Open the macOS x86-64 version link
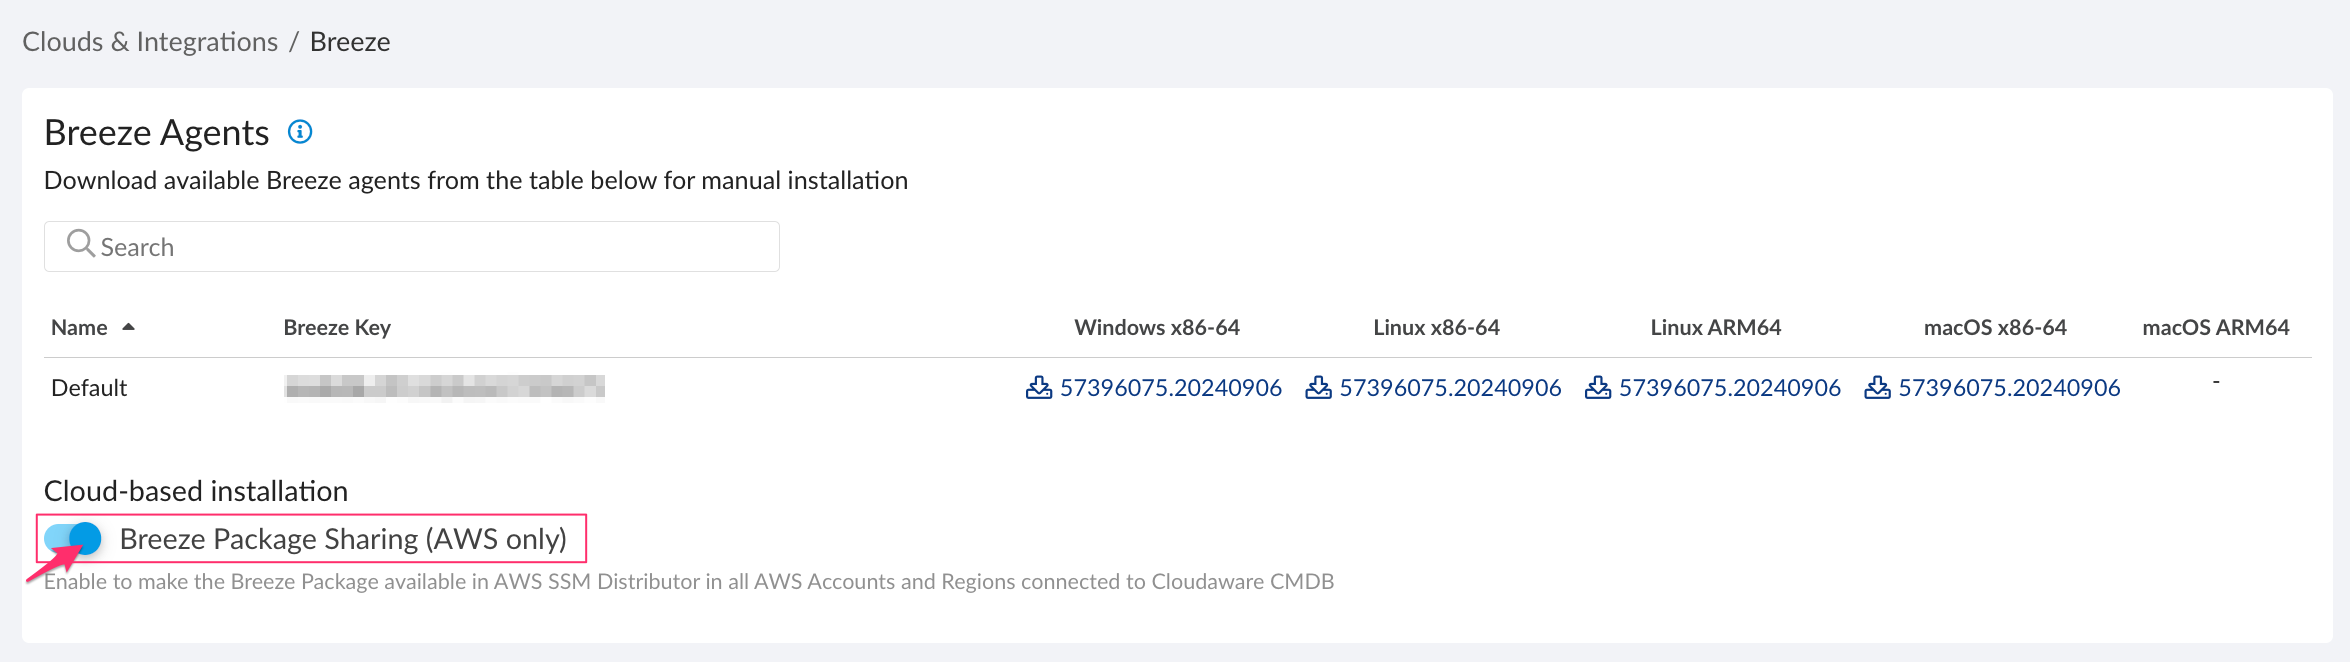 click(2010, 387)
